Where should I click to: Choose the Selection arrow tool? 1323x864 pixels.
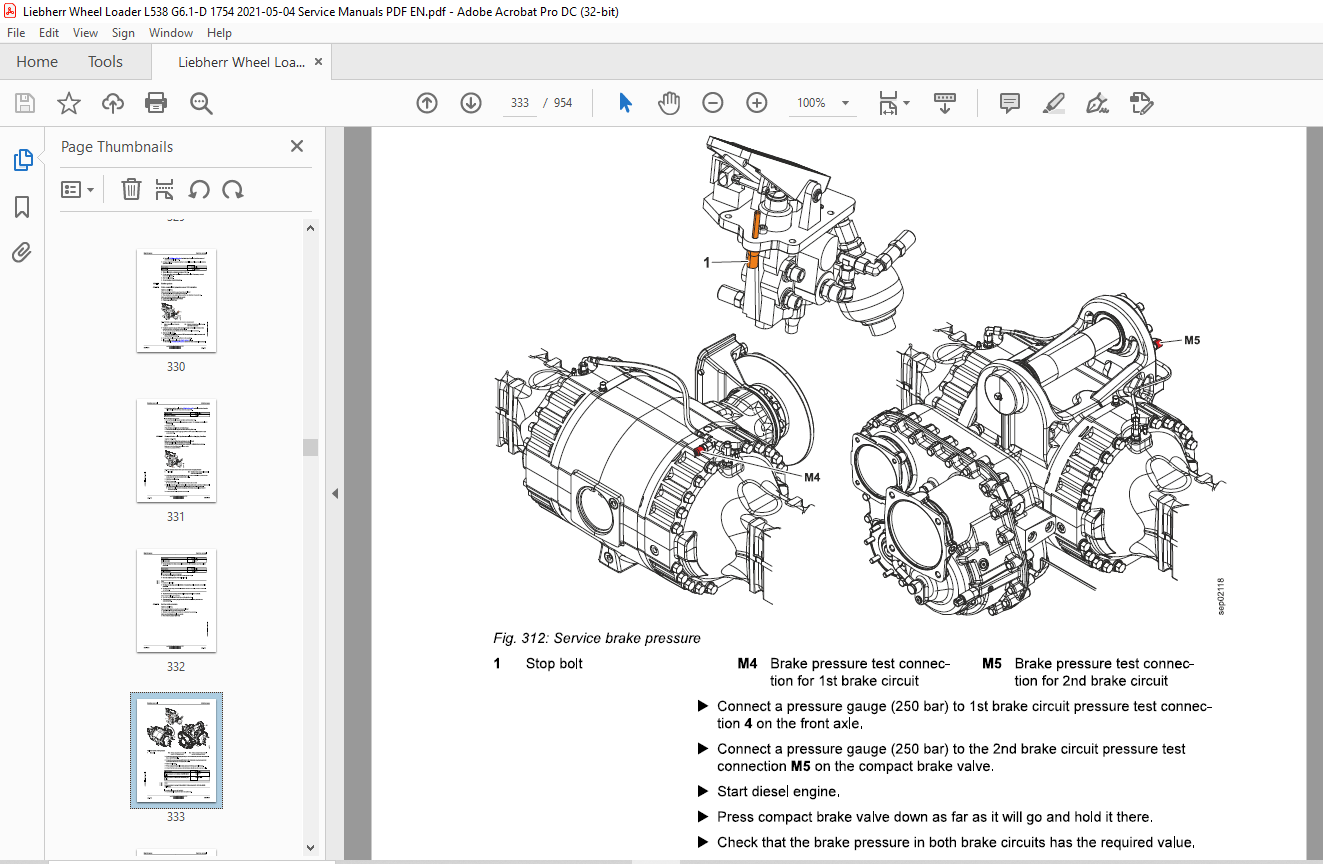click(626, 103)
